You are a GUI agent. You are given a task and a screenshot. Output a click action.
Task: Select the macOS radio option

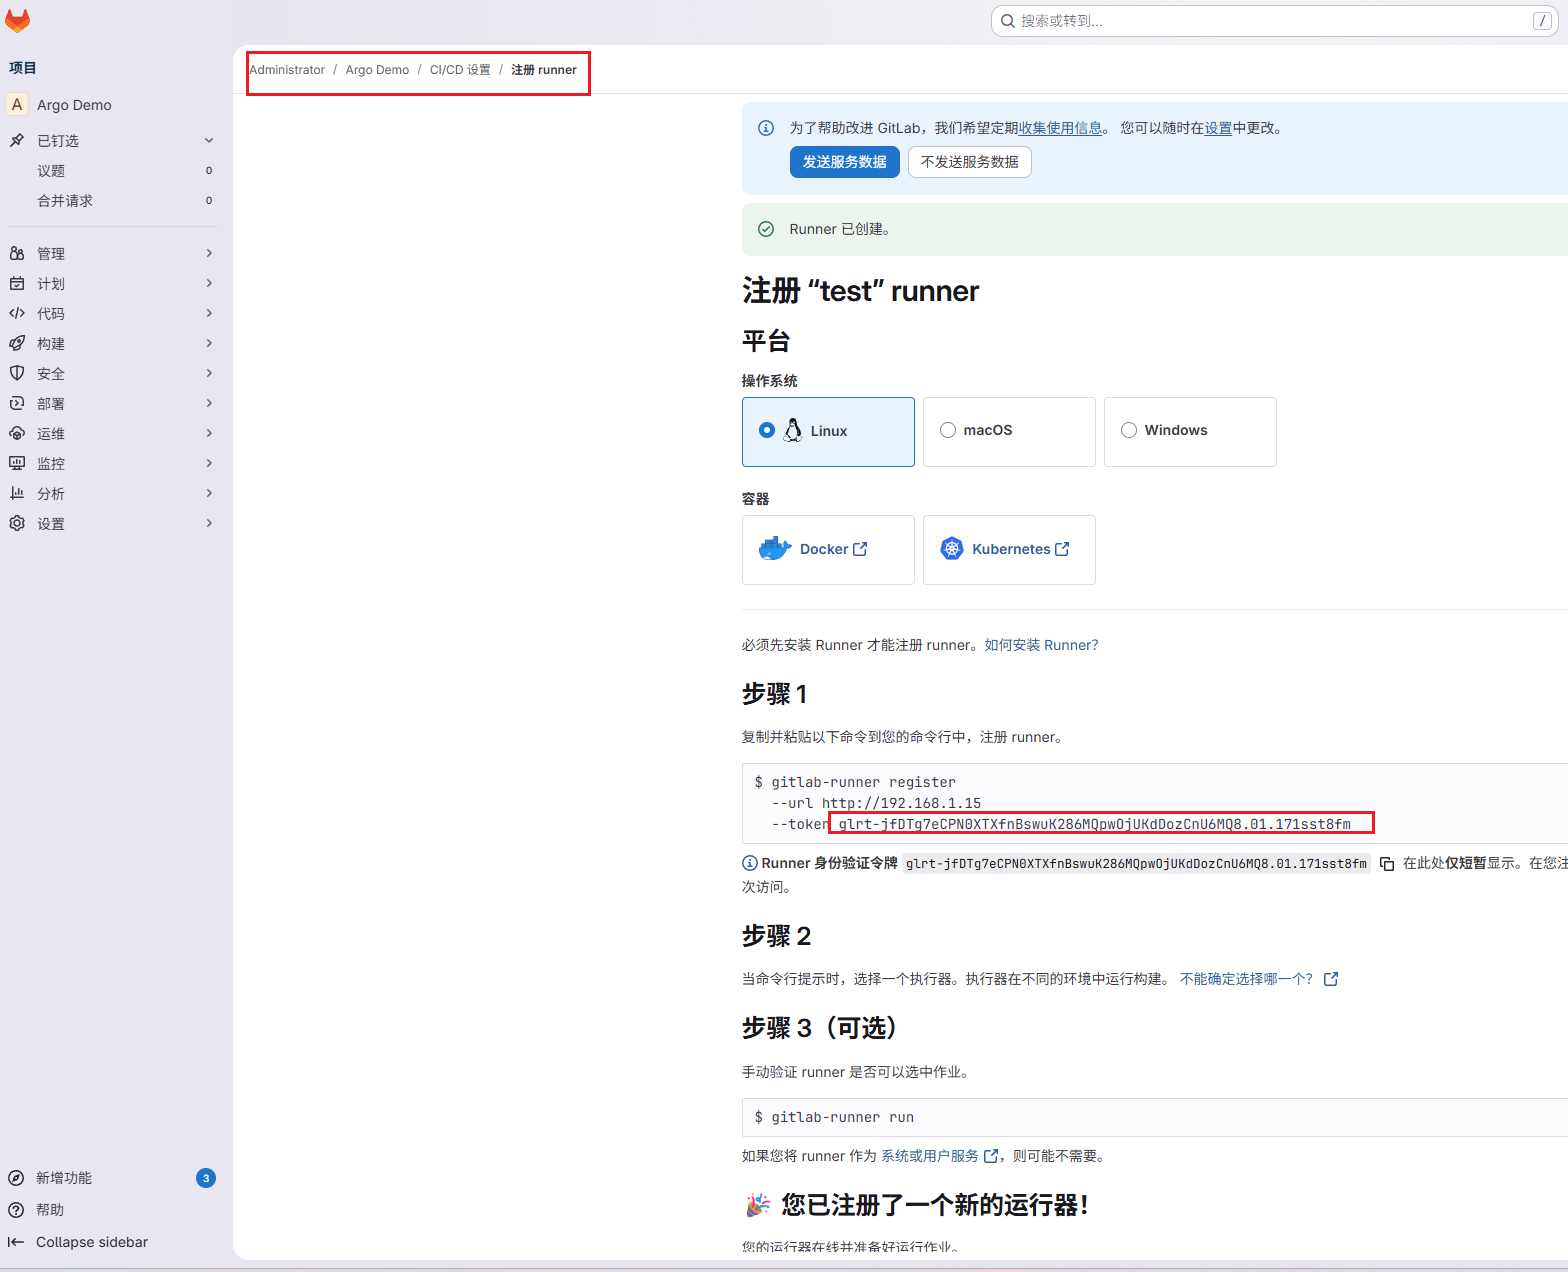(x=948, y=430)
